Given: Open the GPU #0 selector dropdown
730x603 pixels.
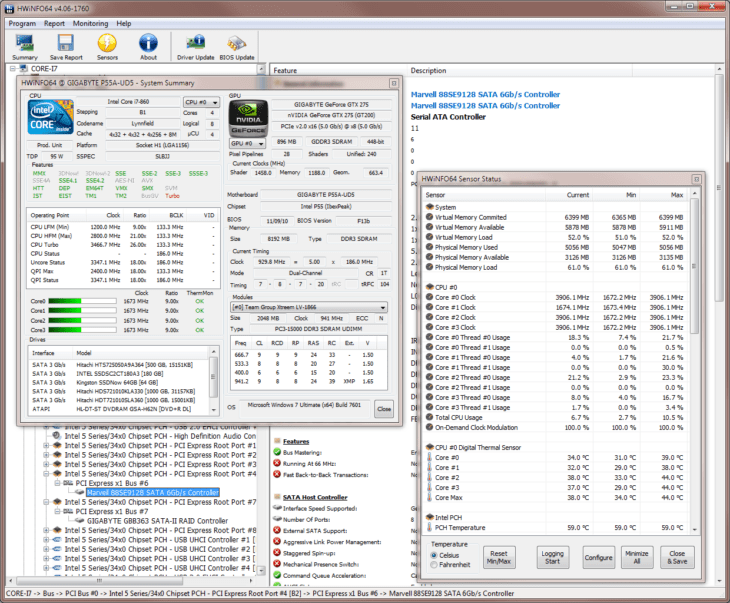Looking at the screenshot, I should click(247, 143).
